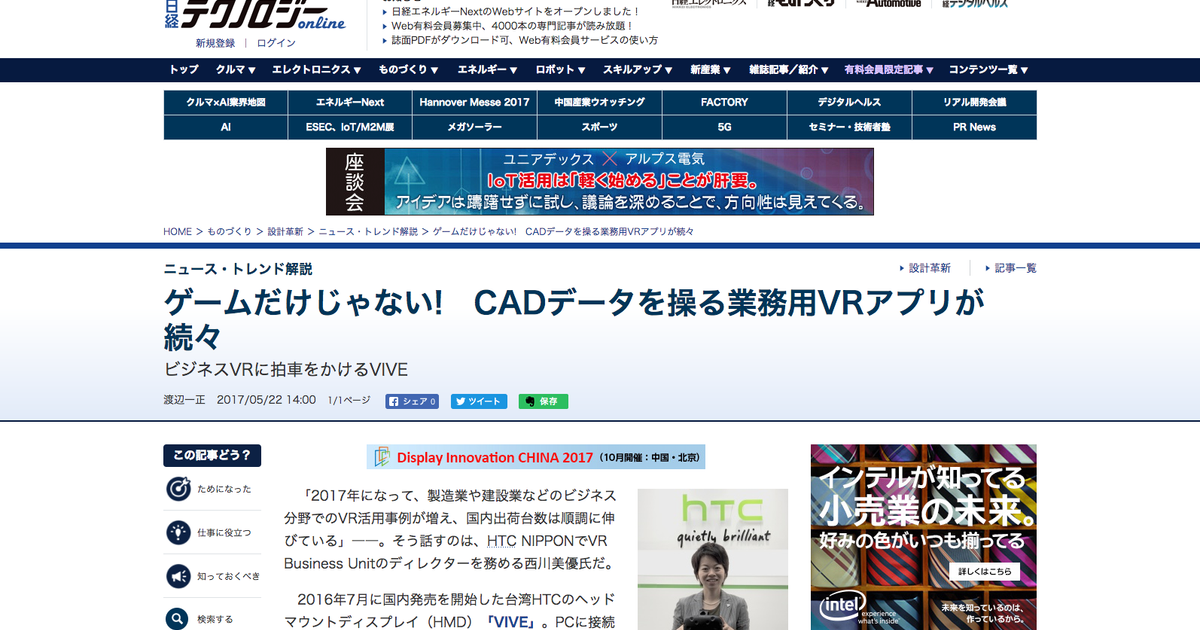This screenshot has width=1200, height=630.
Task: Open the 記事一覧 link
Action: pos(1015,268)
